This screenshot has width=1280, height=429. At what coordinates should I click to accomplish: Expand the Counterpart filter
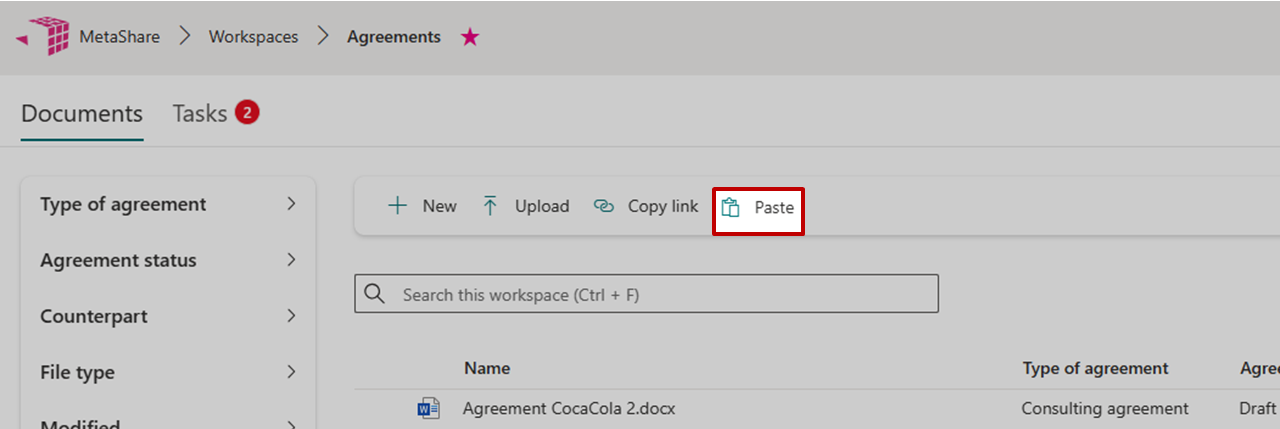[291, 316]
